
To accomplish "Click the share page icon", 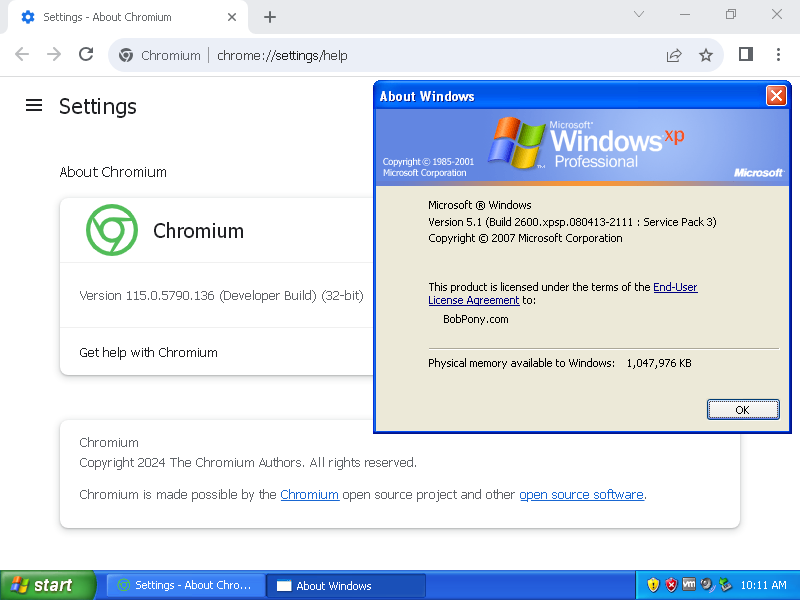I will point(674,55).
